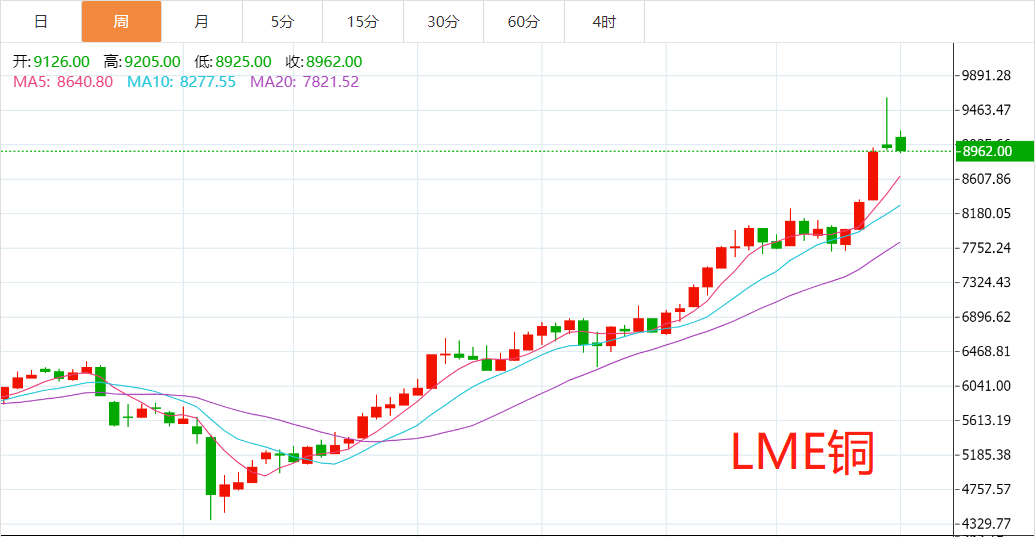This screenshot has height=537, width=1036.
Task: Switch to the 日 daily chart tab
Action: point(40,21)
